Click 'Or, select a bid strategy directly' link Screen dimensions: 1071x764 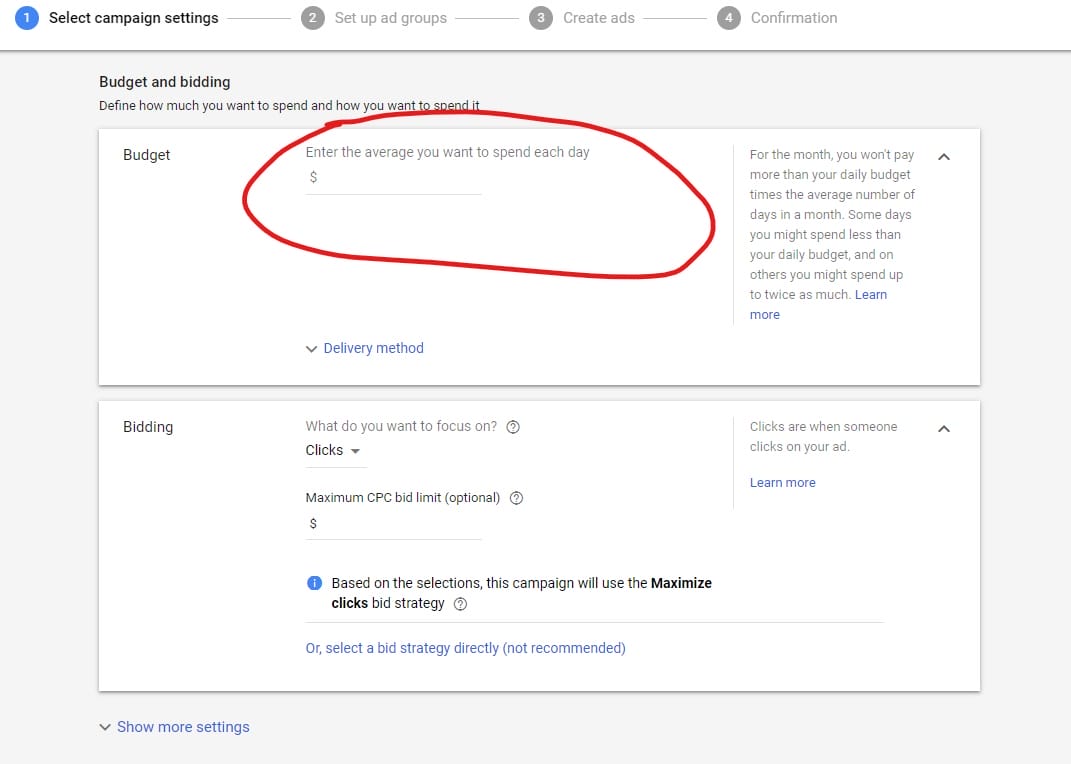pos(465,648)
